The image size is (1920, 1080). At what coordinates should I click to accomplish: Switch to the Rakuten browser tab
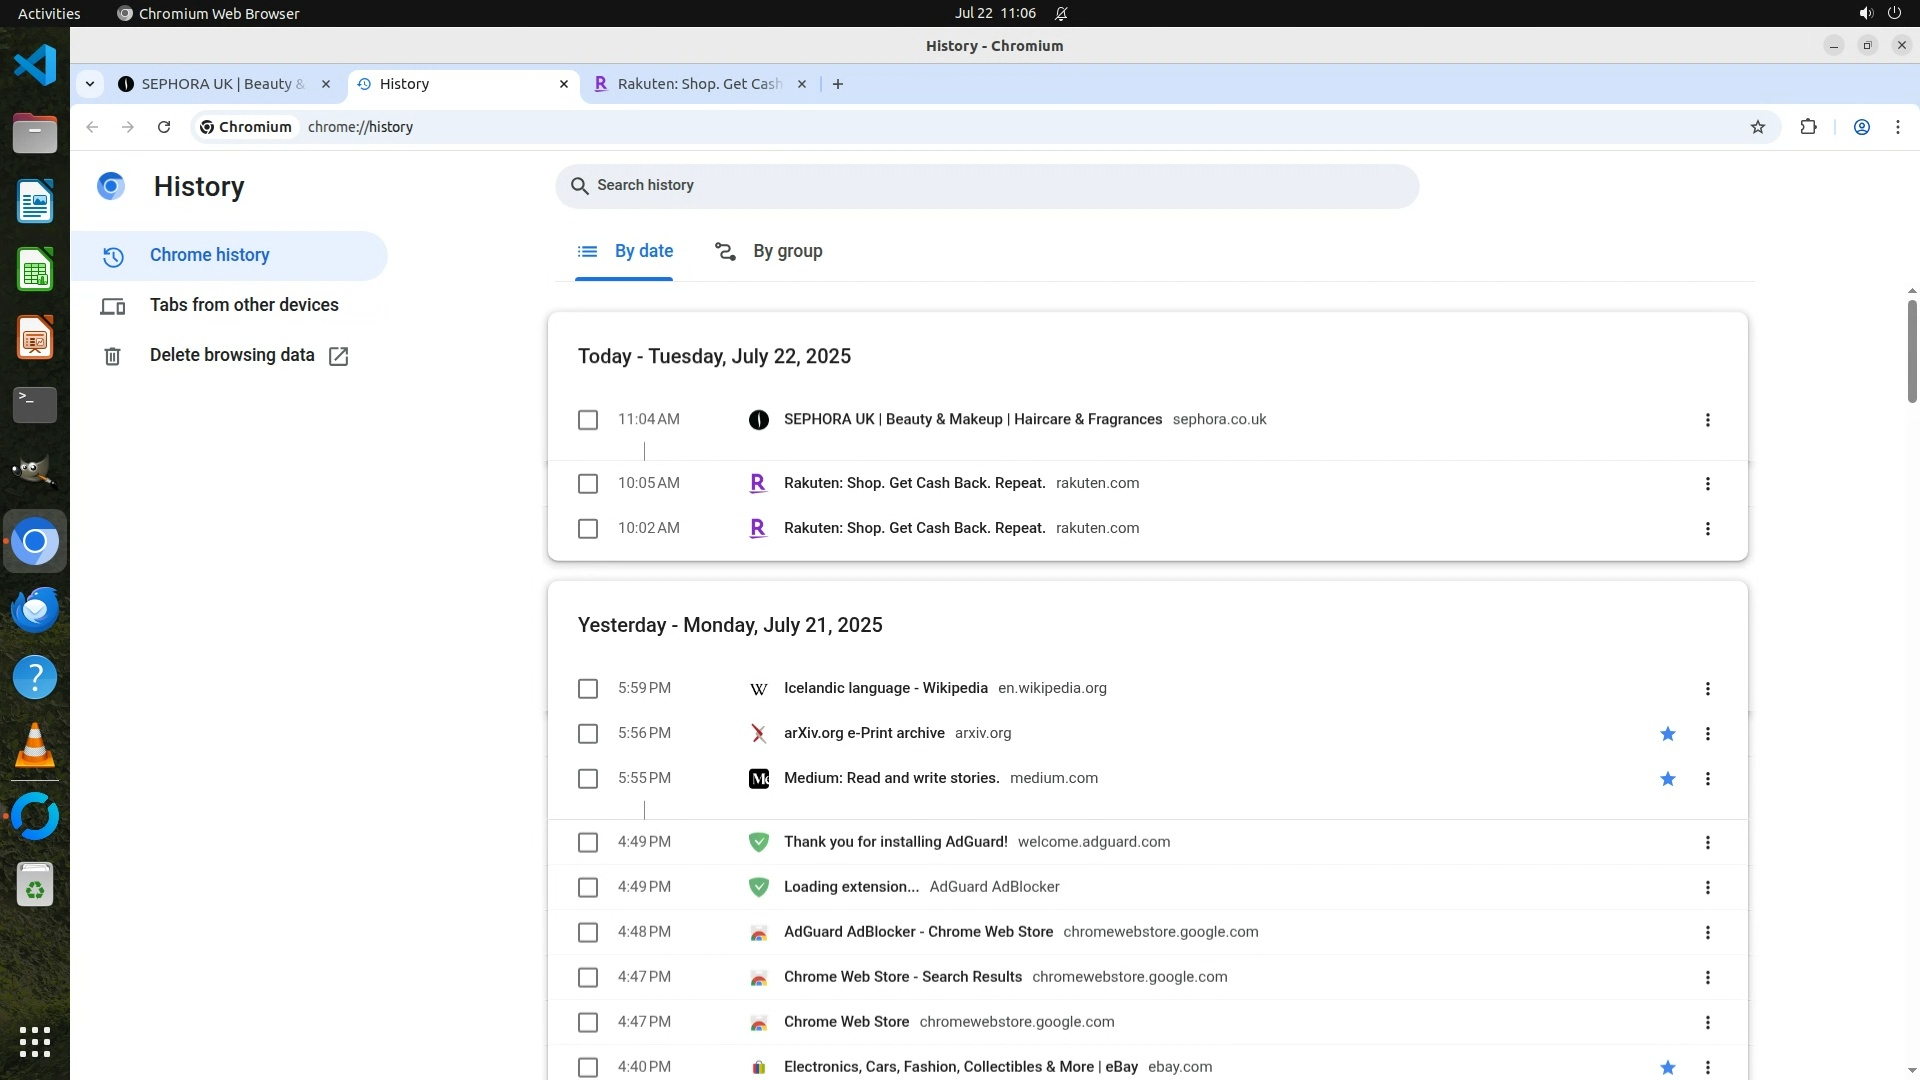698,84
